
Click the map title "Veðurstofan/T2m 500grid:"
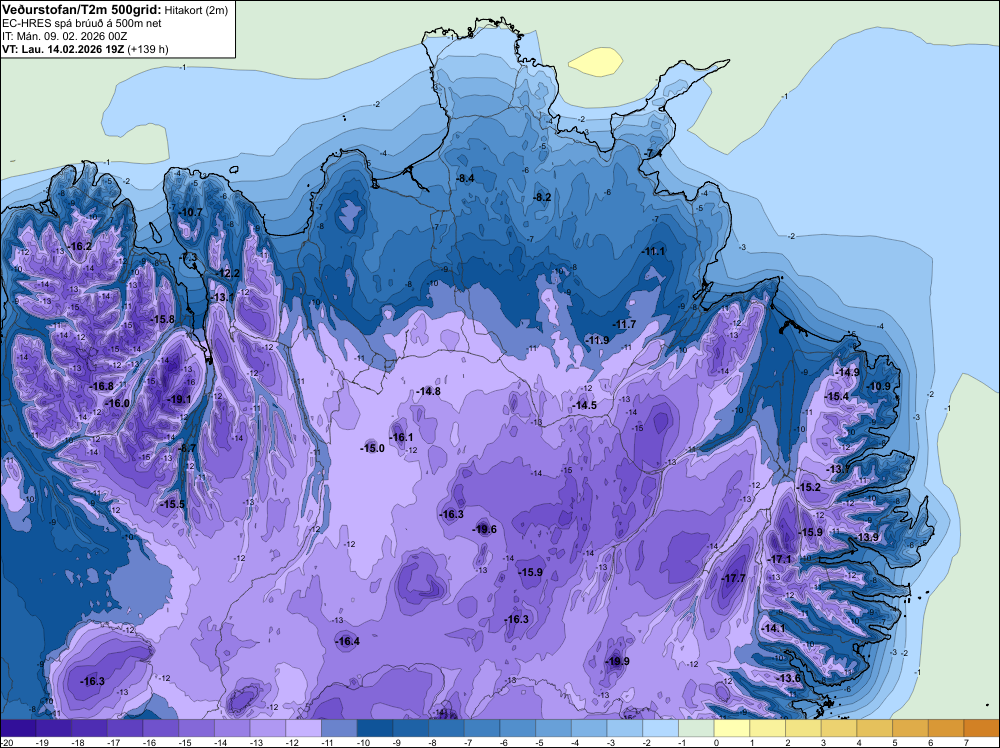pos(81,9)
